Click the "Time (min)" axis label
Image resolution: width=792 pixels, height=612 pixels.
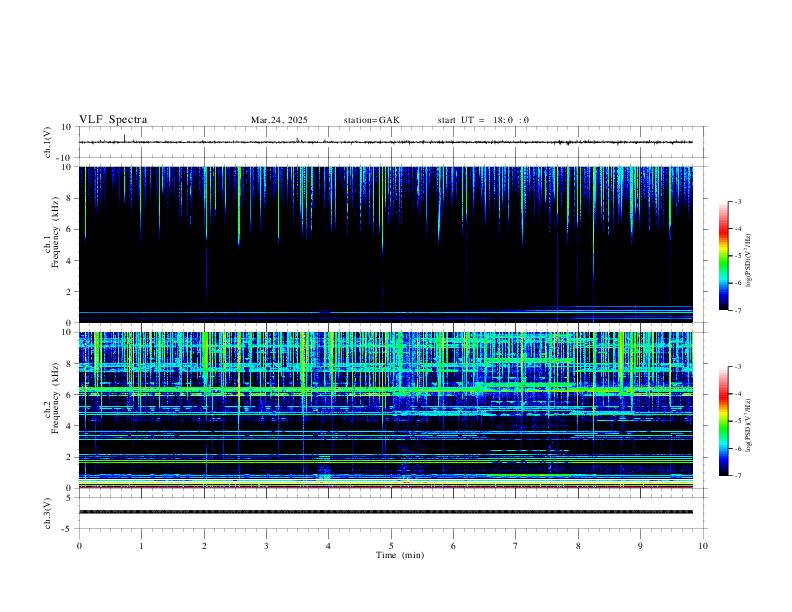click(400, 555)
